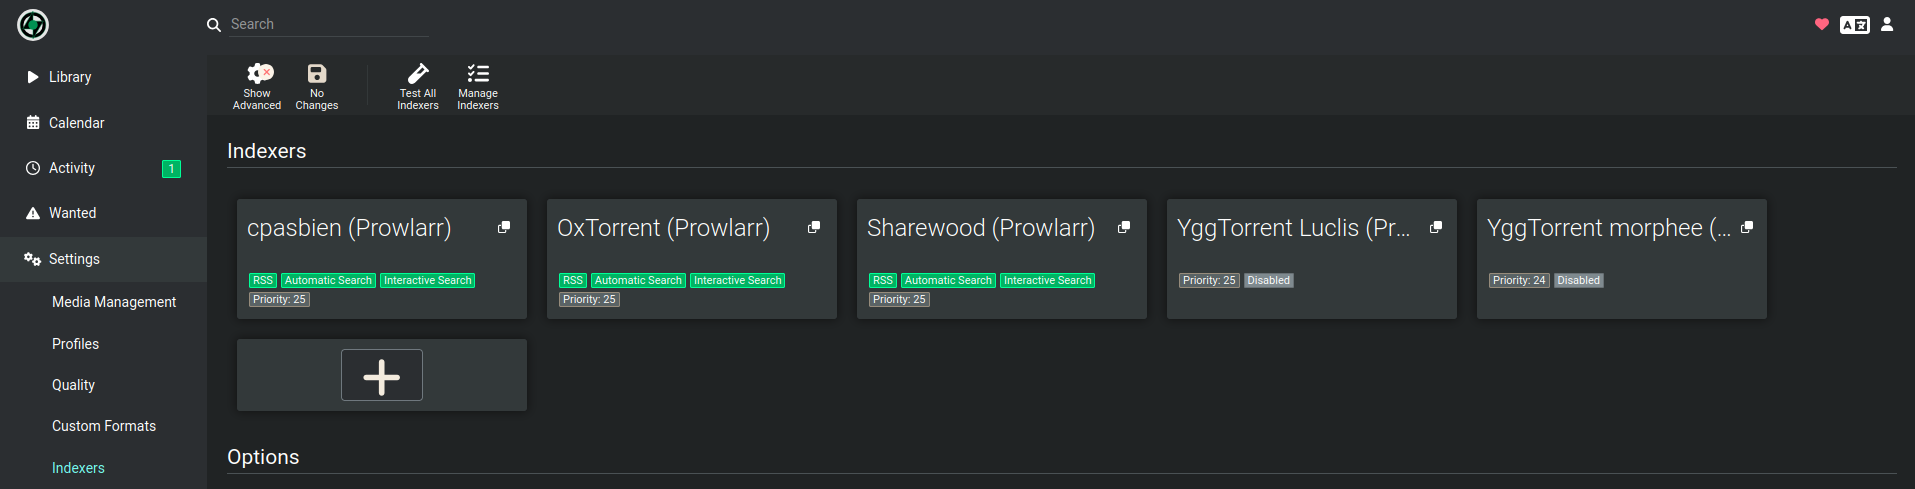Click the Search input field
The width and height of the screenshot is (1915, 489).
[x=328, y=24]
